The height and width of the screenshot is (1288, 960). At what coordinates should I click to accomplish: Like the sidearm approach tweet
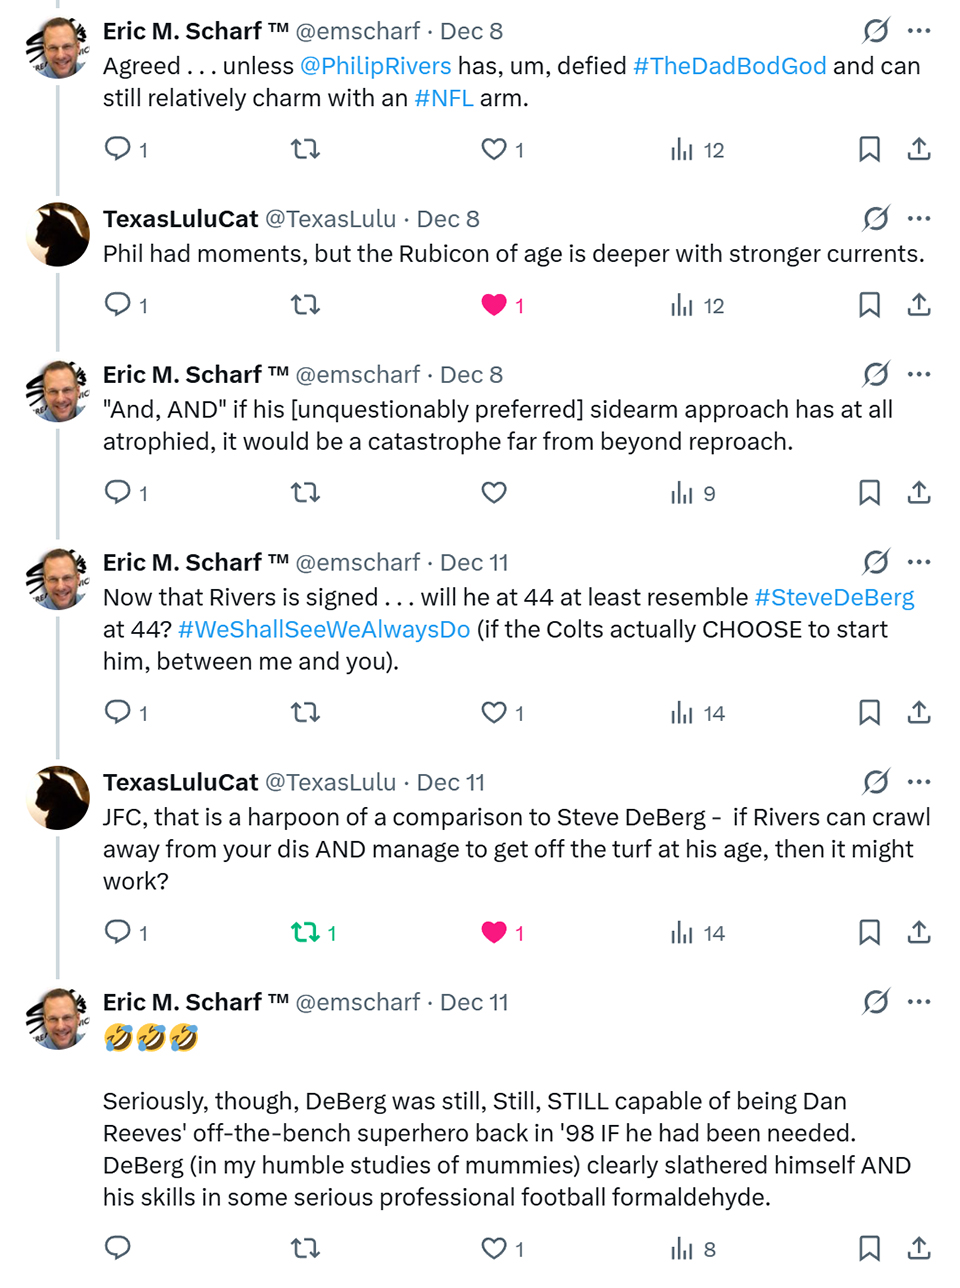pyautogui.click(x=494, y=493)
